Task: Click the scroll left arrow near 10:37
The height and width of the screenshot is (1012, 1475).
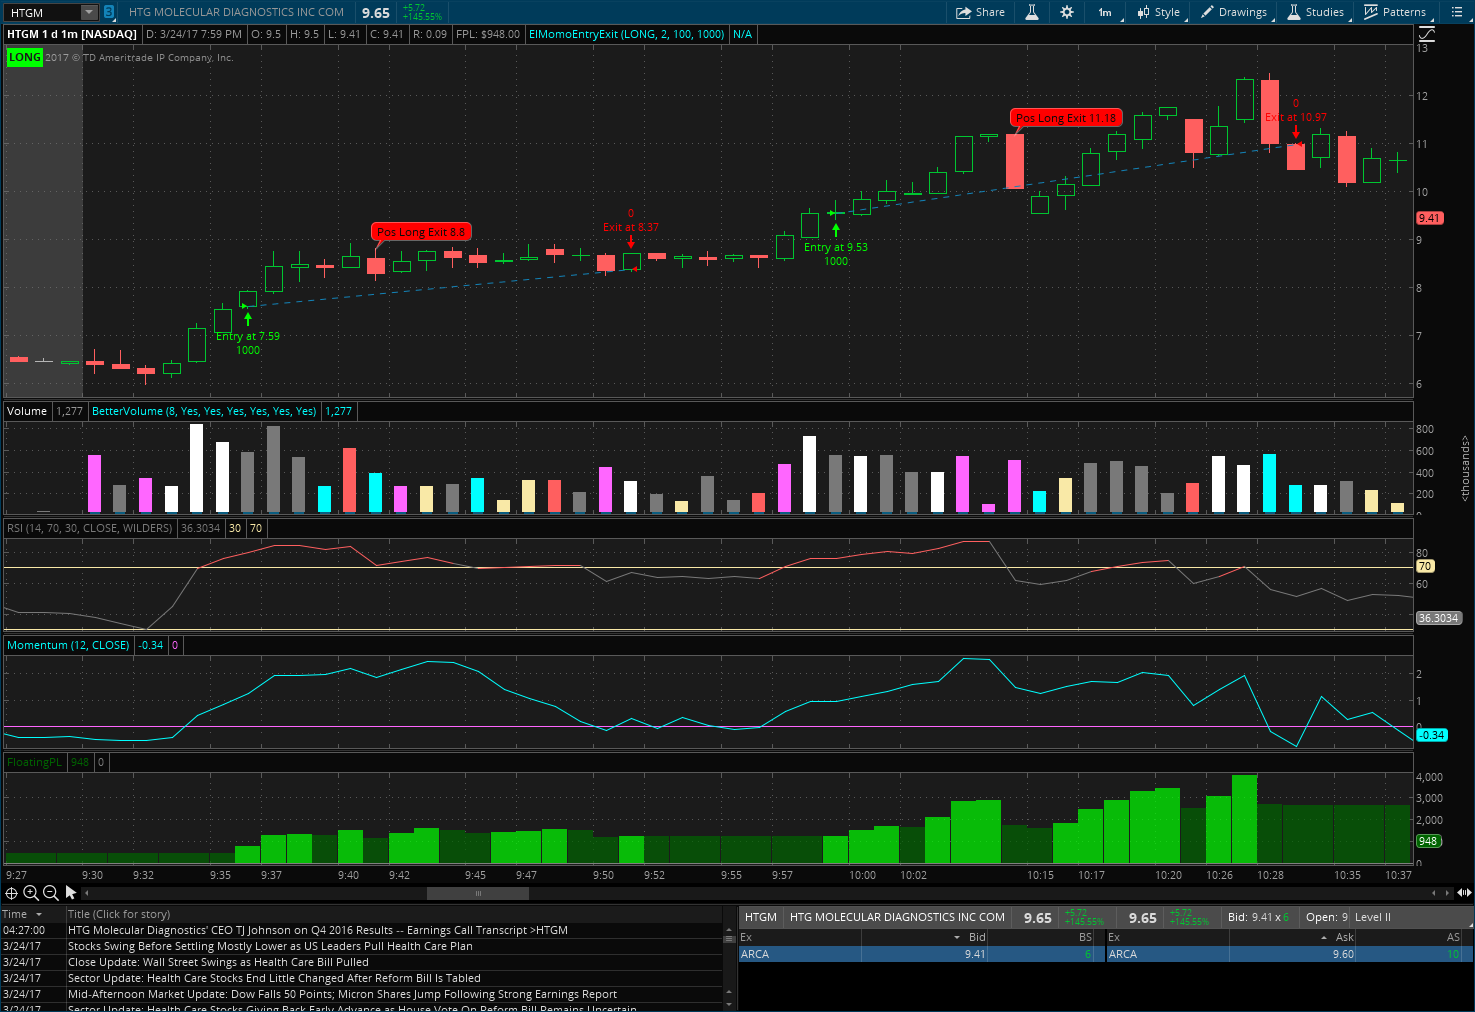Action: pyautogui.click(x=1433, y=893)
